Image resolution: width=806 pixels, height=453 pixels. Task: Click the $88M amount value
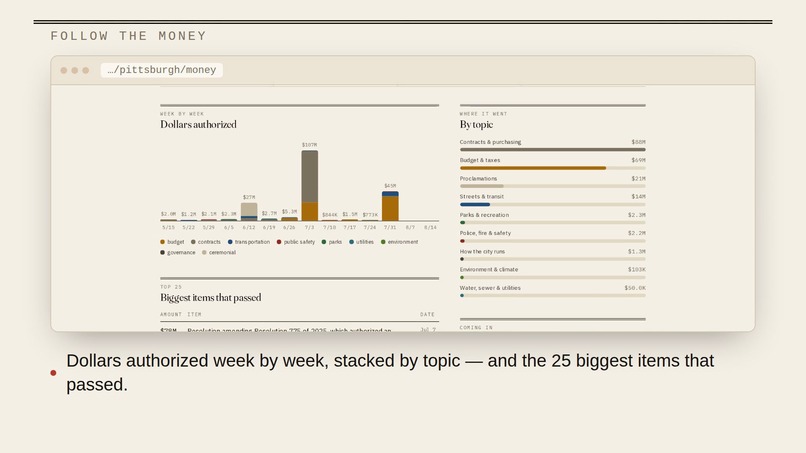tap(638, 142)
